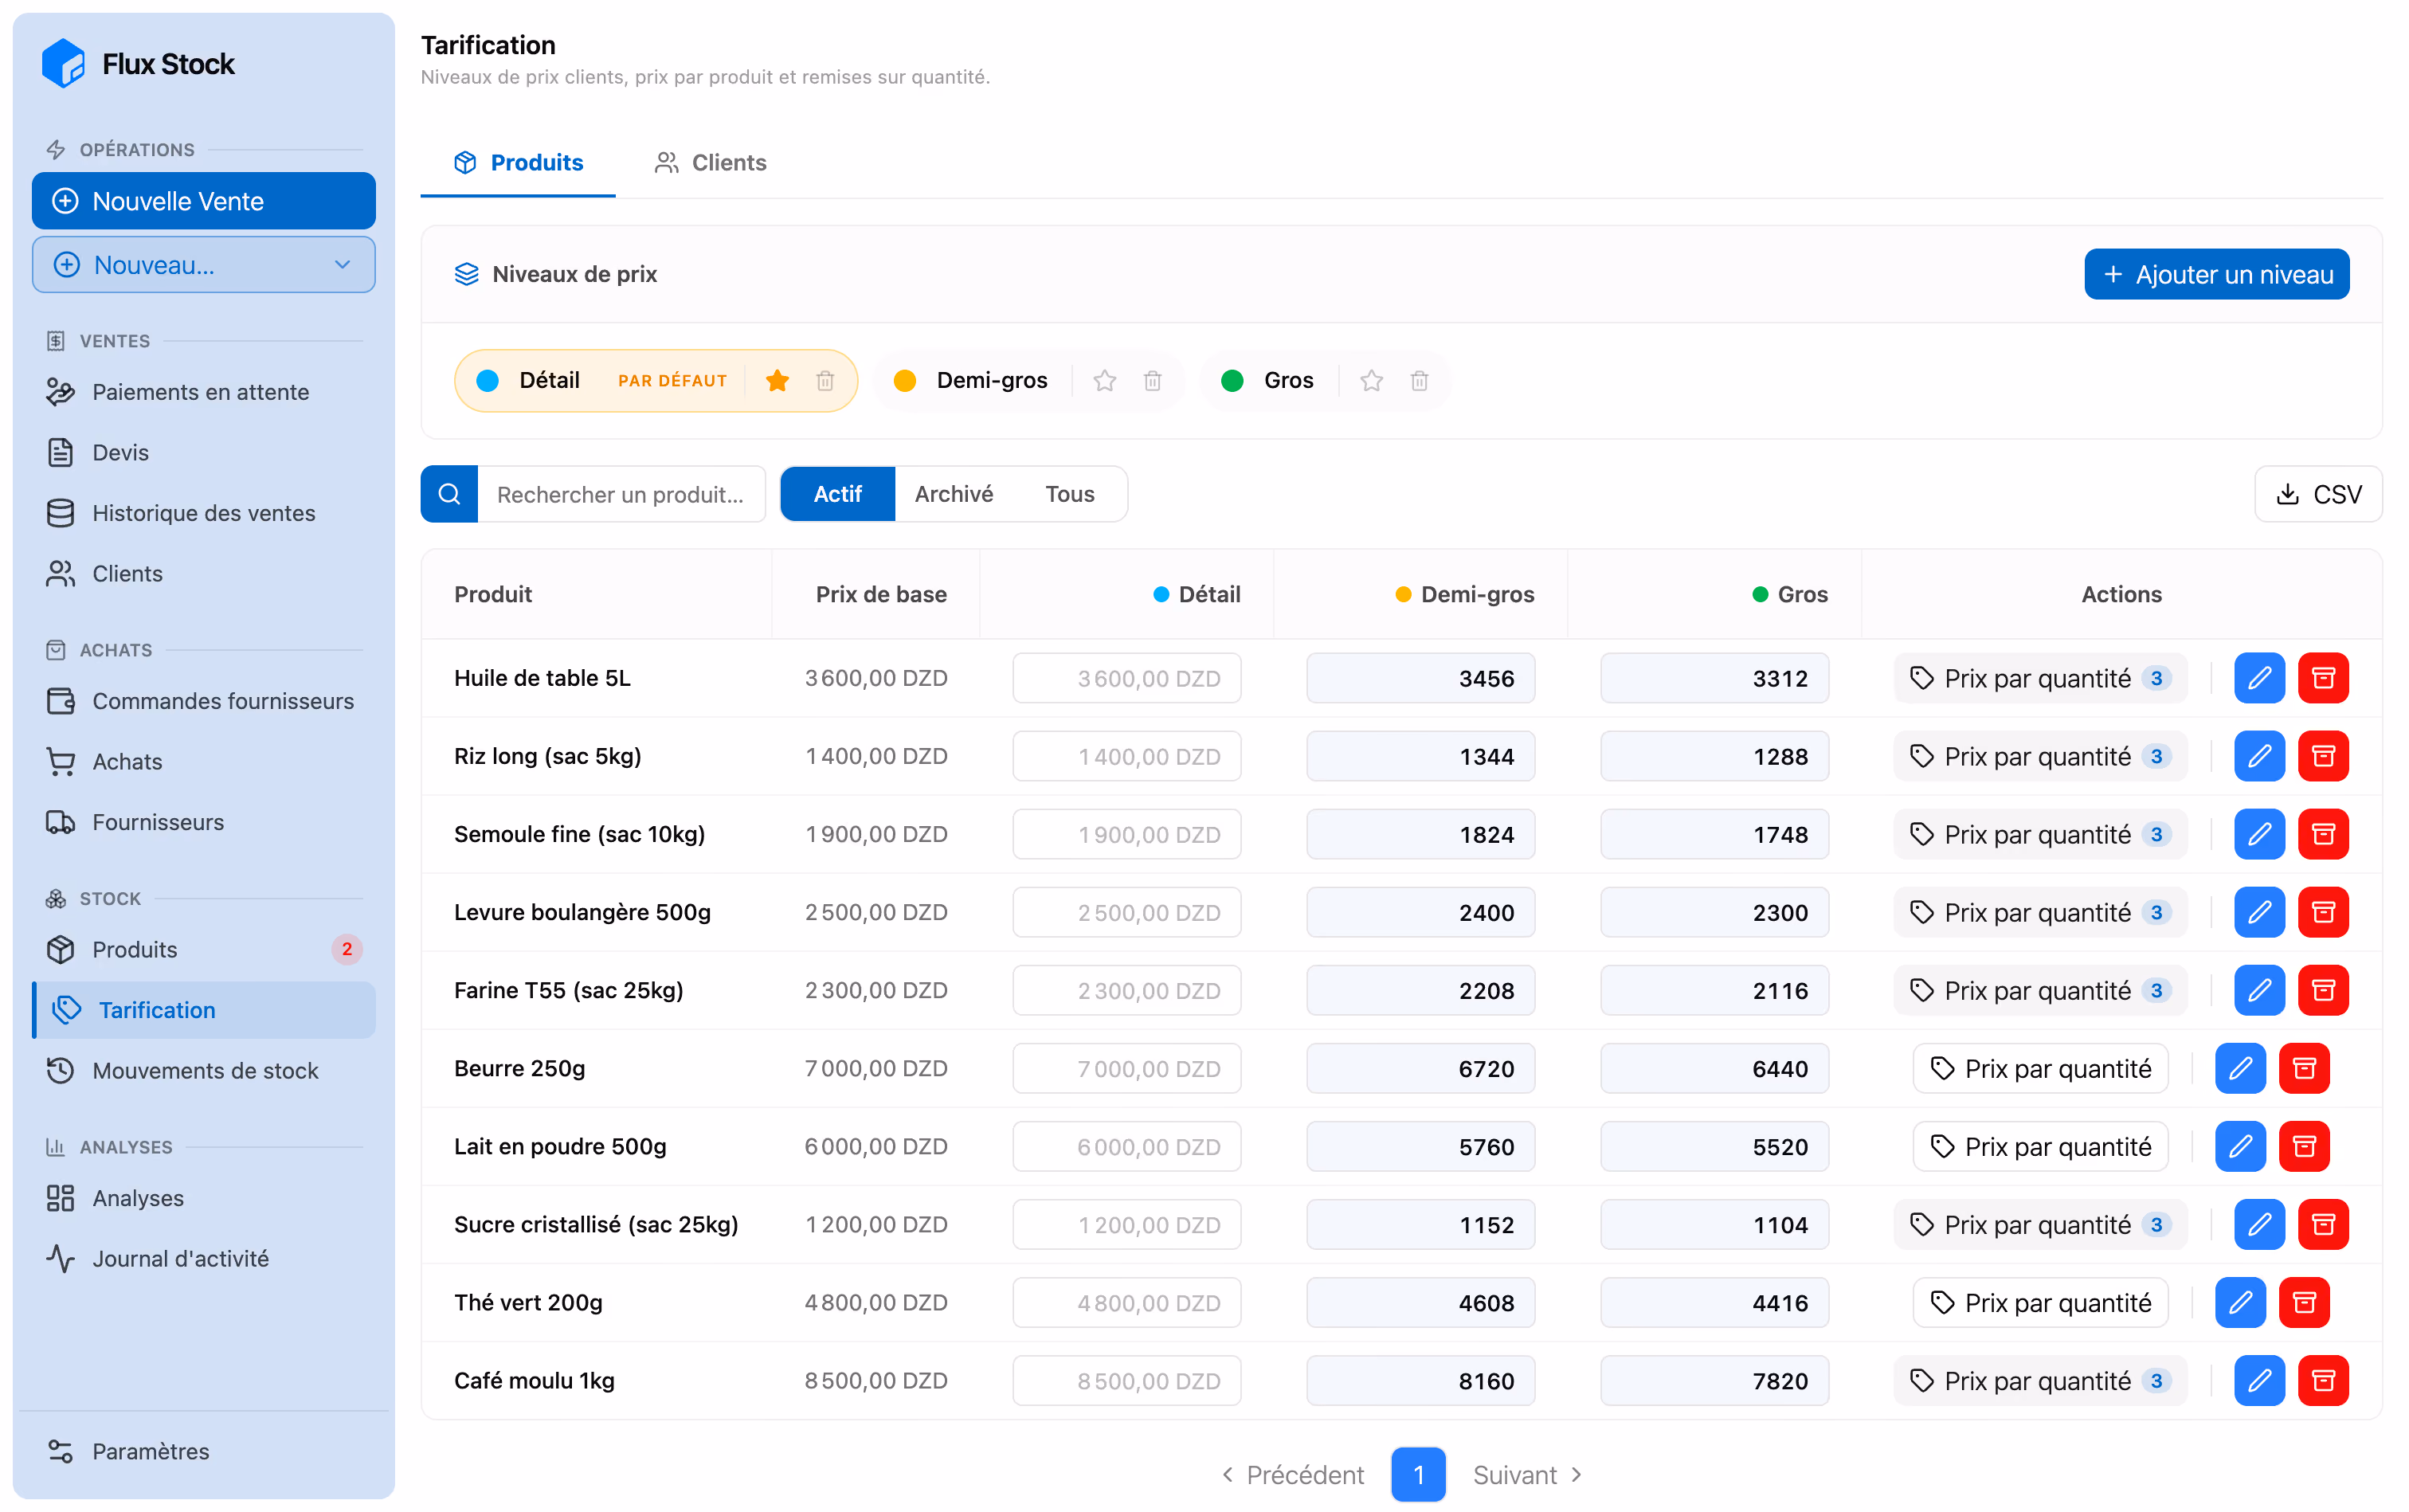This screenshot has height=1512, width=2409.
Task: Open Prix par quantité for Riz long
Action: 2040,756
